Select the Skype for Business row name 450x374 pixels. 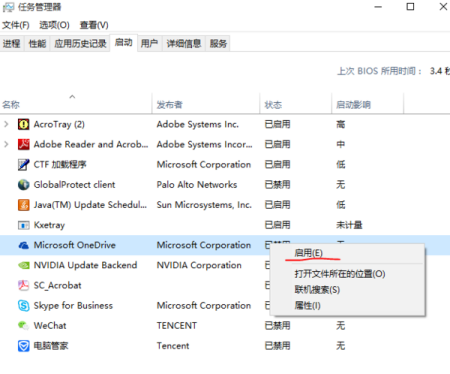(73, 305)
